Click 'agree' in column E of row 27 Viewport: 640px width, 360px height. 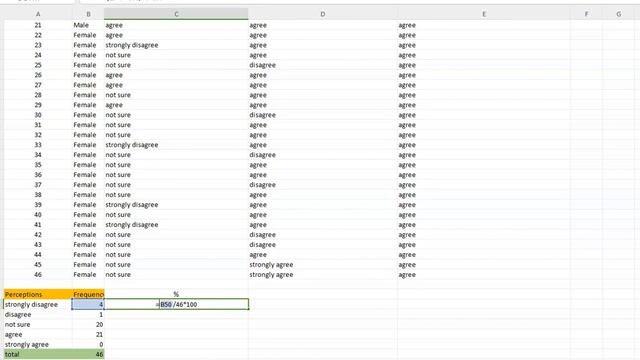pos(407,85)
